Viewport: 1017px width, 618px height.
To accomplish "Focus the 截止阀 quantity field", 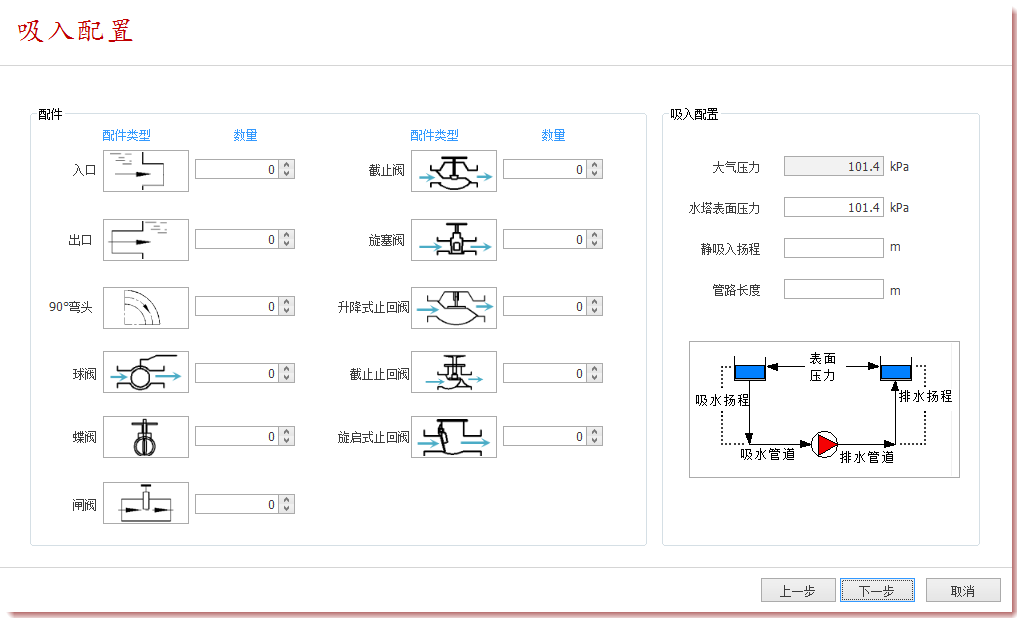I will (545, 169).
